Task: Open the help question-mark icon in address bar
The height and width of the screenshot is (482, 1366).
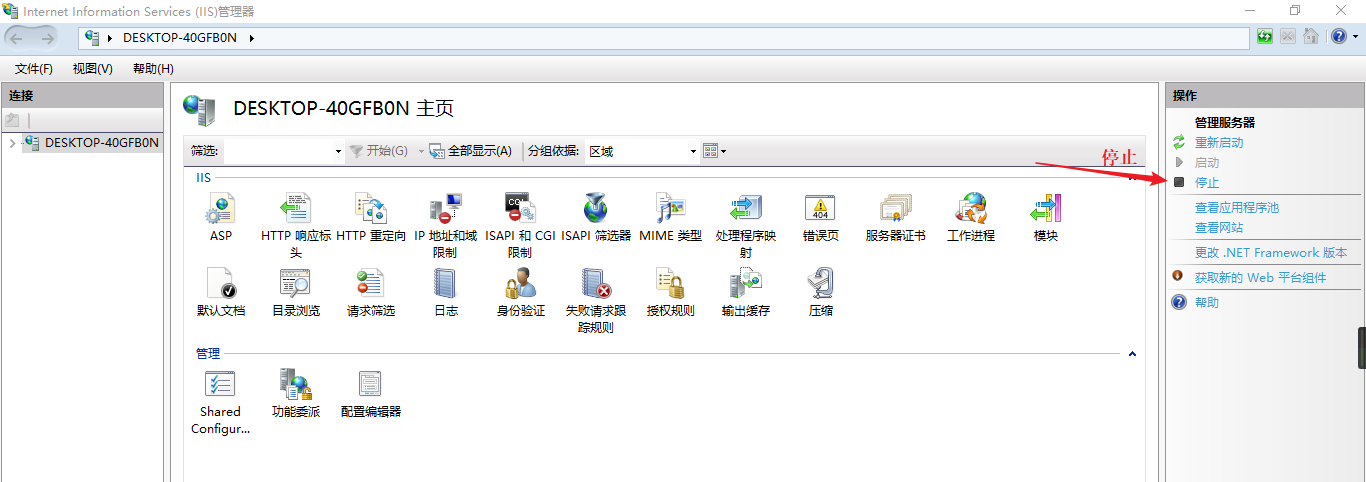Action: (x=1338, y=37)
